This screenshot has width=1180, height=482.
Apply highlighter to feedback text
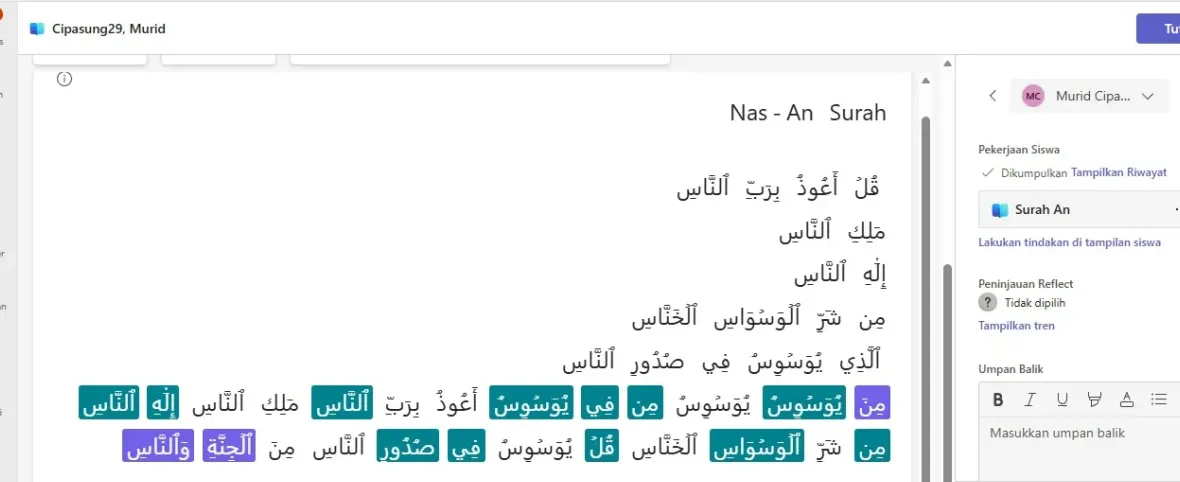(1094, 400)
